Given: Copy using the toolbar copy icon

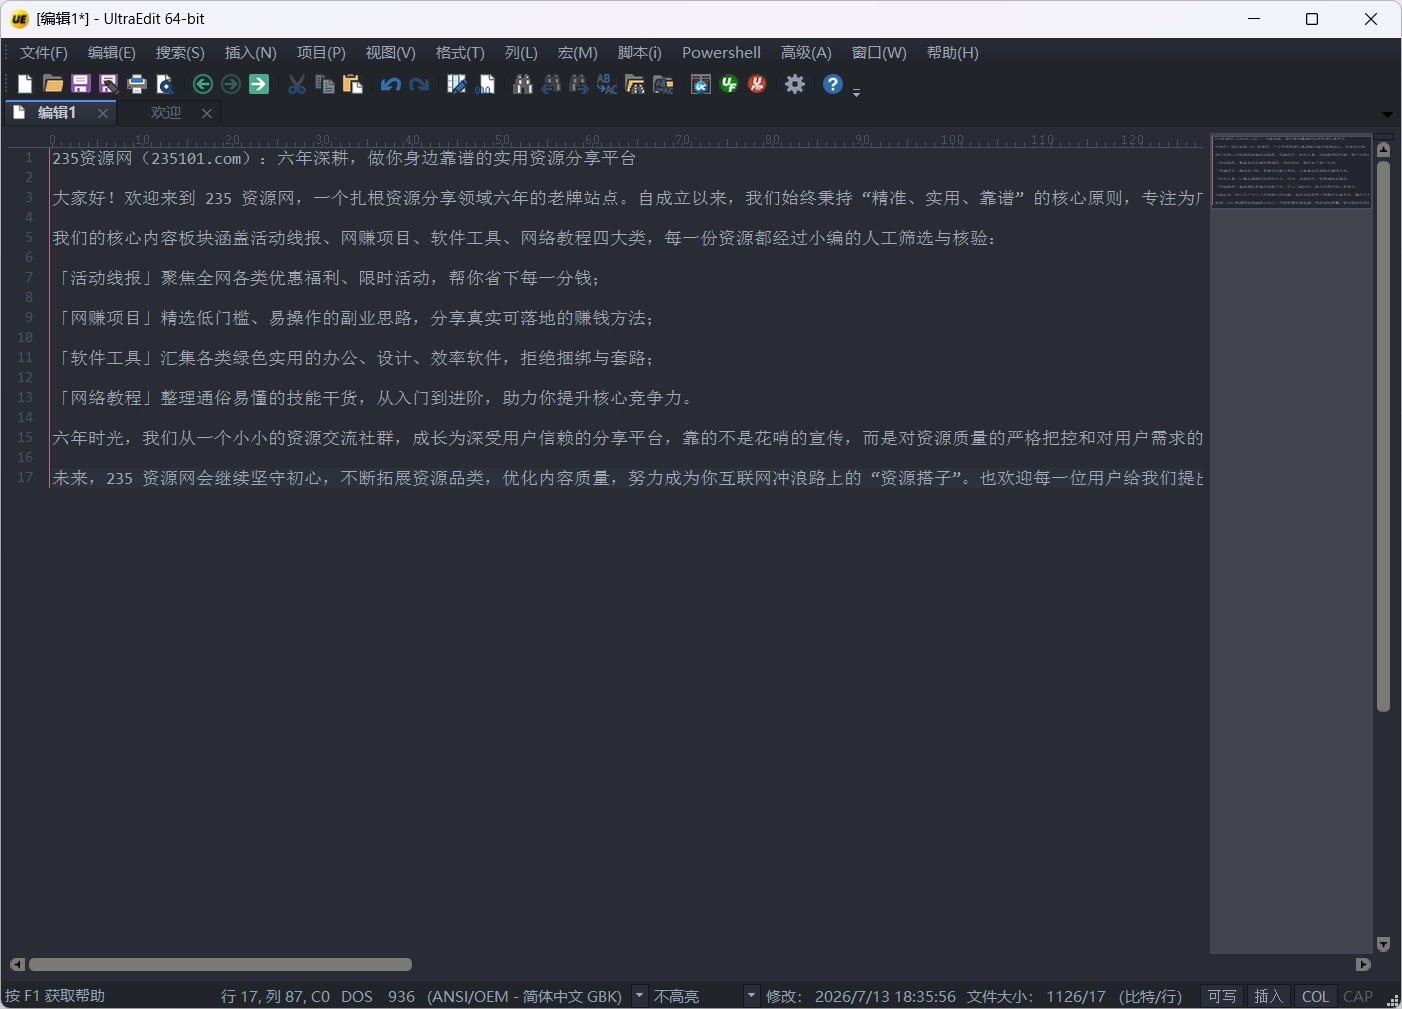Looking at the screenshot, I should [325, 85].
